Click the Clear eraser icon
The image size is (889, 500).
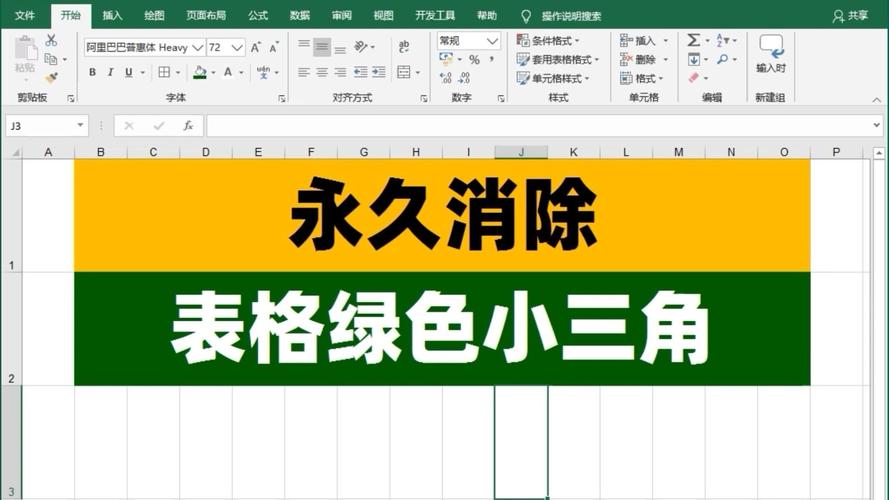pos(694,78)
